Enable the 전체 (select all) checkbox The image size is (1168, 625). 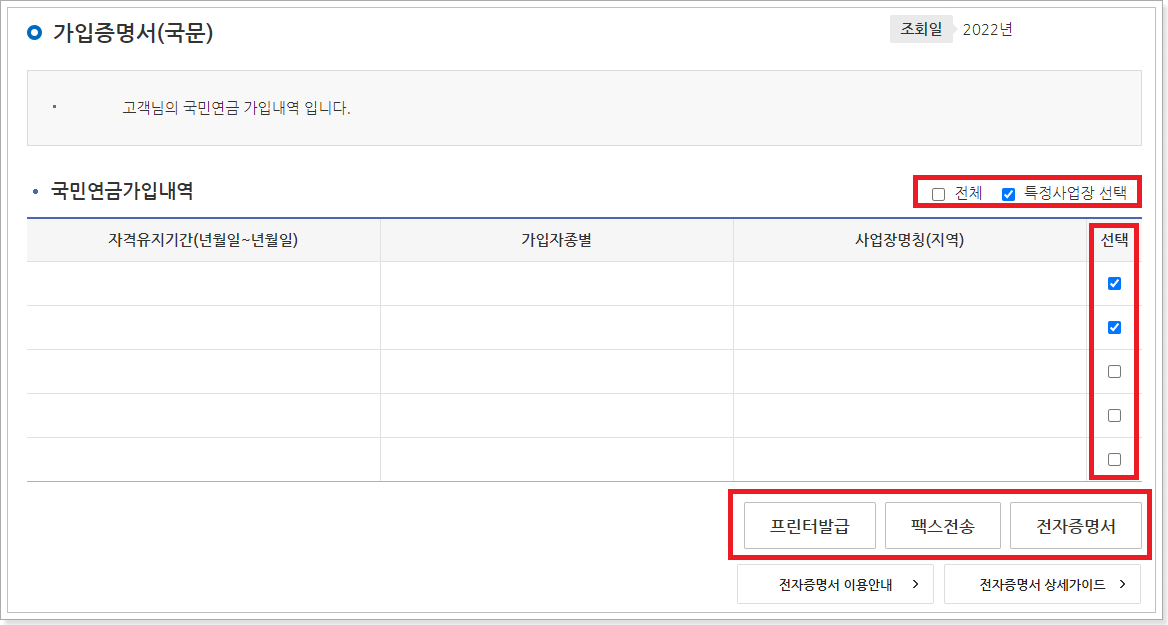tap(938, 193)
